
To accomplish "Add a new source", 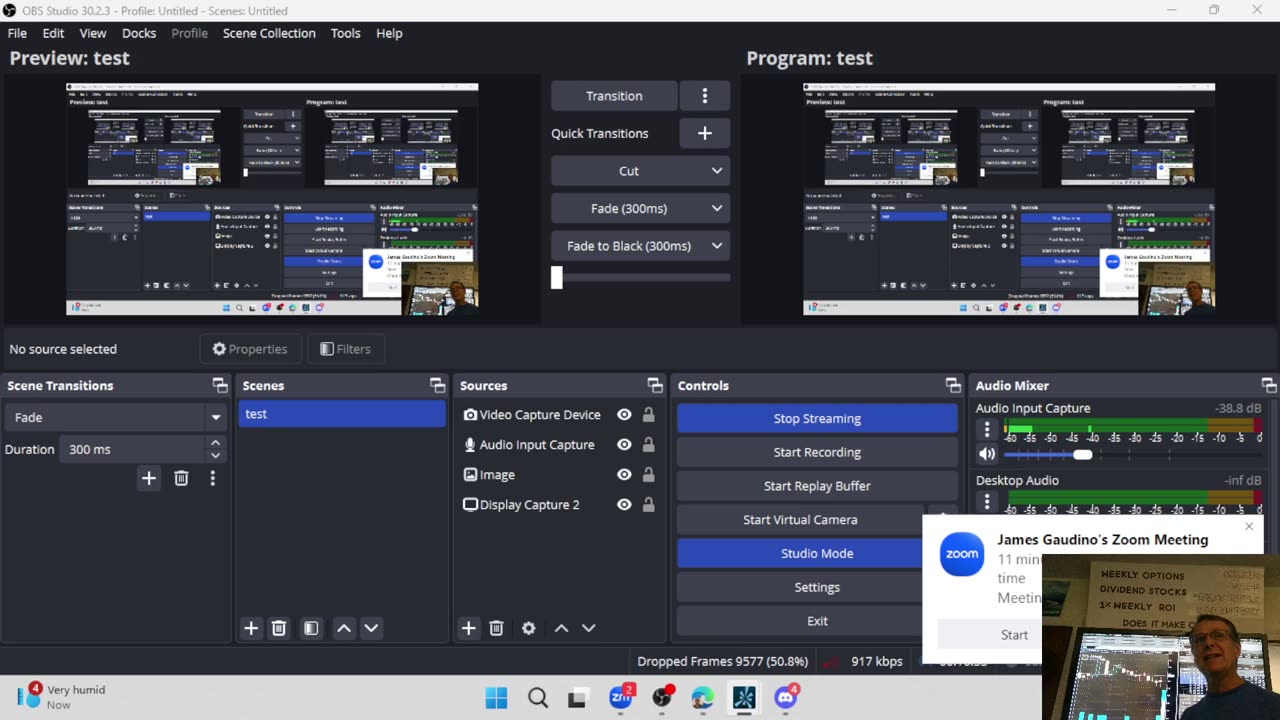I will pos(468,628).
